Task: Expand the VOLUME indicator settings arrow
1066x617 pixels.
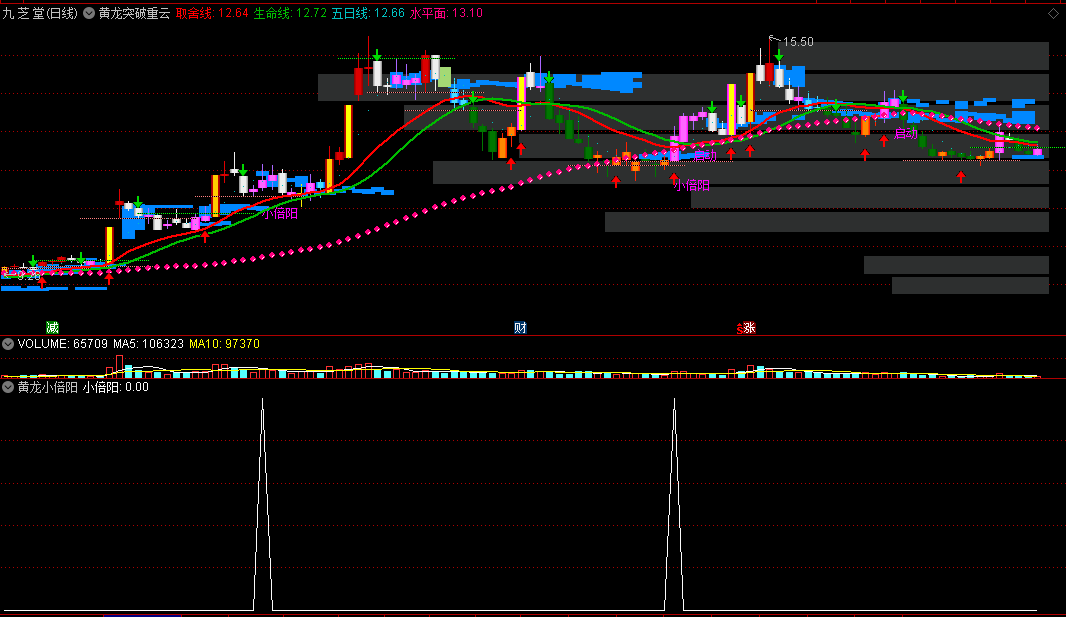Action: pyautogui.click(x=8, y=344)
